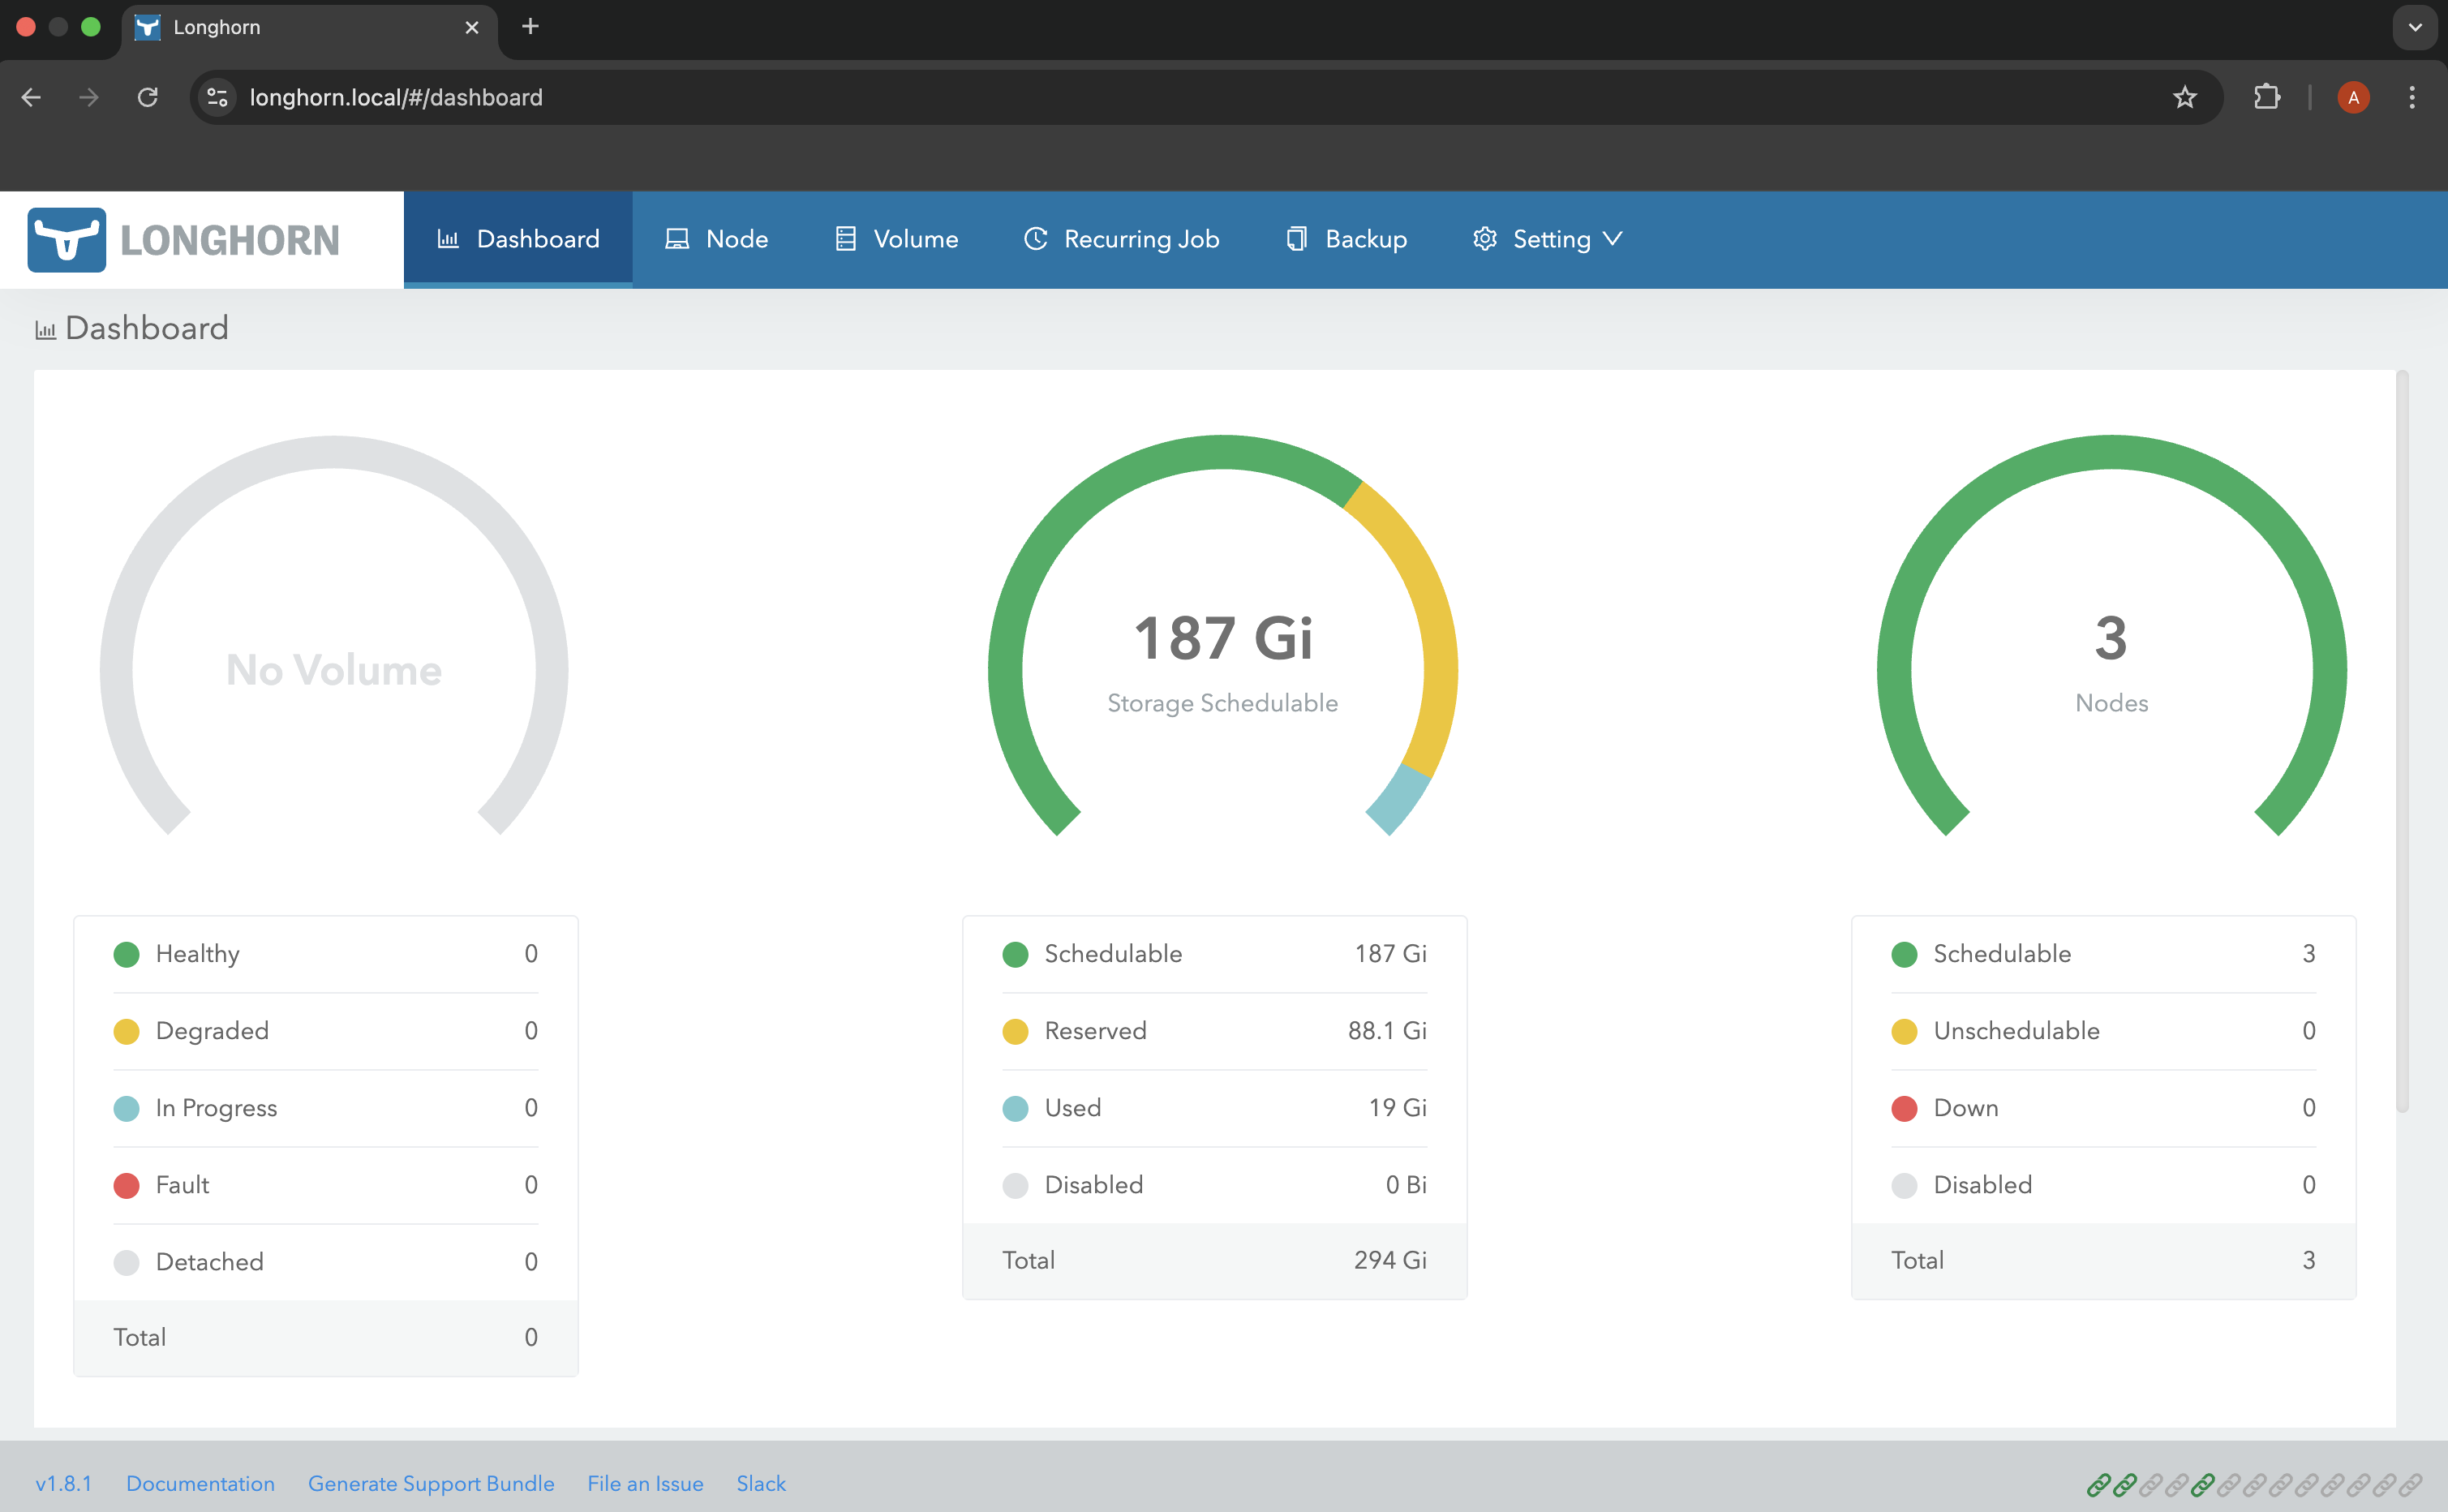Click inside the browser address bar
This screenshot has height=1512, width=2448.
(700, 97)
